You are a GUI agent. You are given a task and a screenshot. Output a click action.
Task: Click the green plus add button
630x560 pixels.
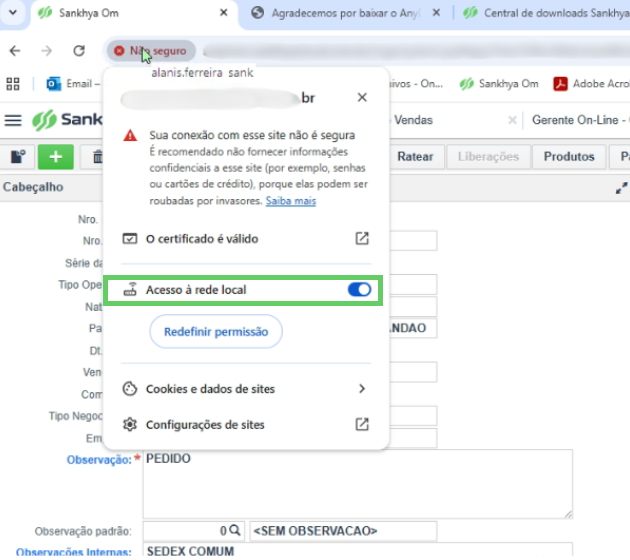tap(56, 157)
